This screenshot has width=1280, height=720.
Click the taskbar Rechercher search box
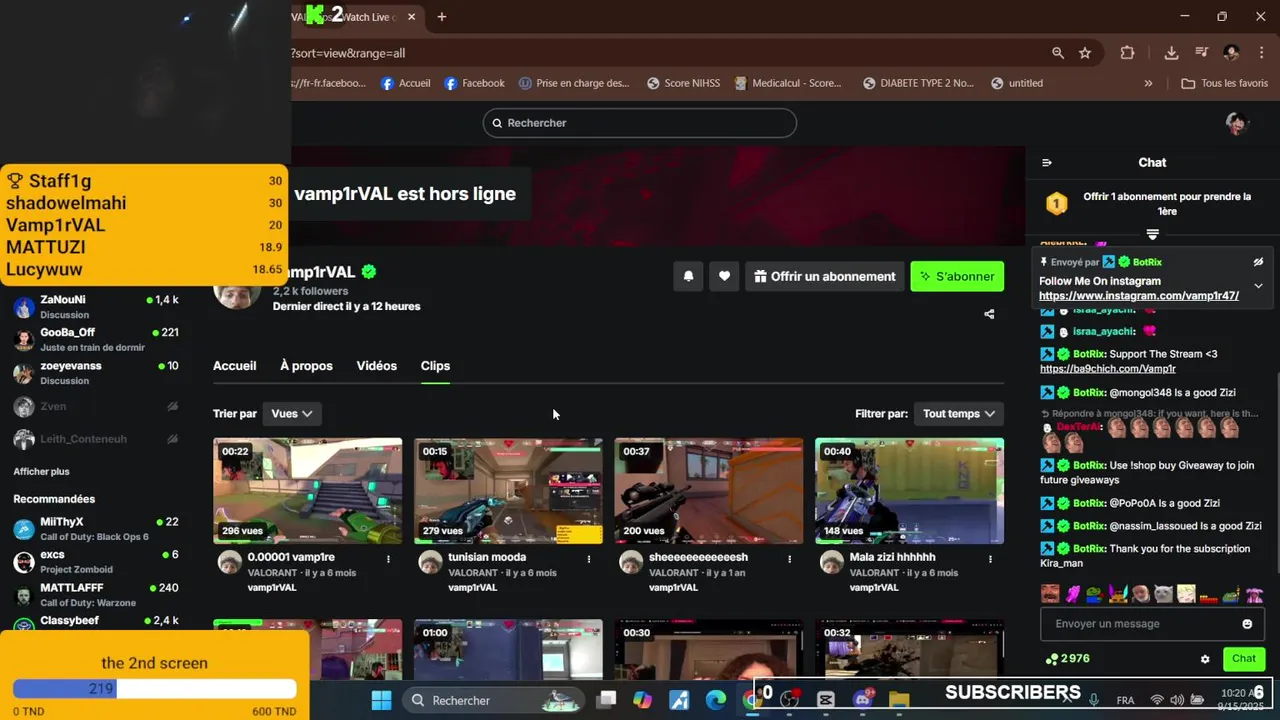(x=495, y=700)
